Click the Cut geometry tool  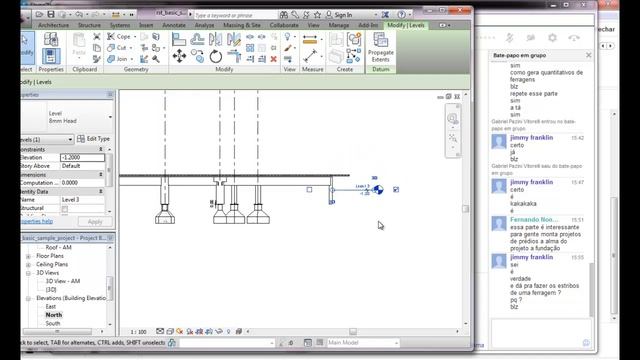coord(117,48)
